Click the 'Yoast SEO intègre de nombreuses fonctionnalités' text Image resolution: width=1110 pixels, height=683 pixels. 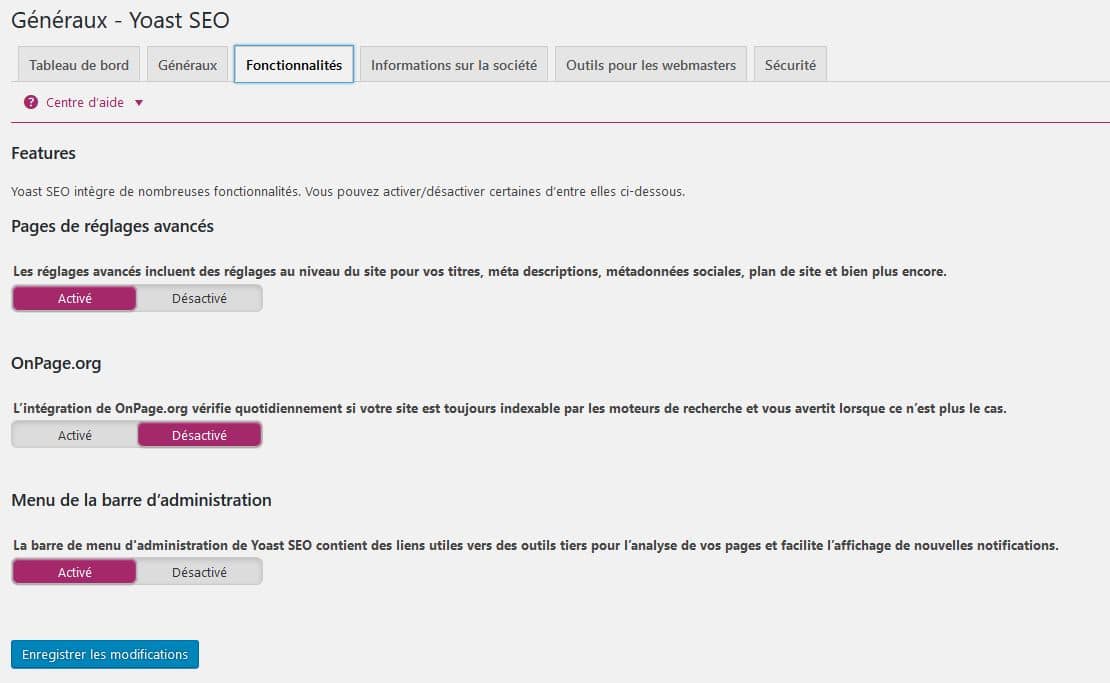point(348,192)
